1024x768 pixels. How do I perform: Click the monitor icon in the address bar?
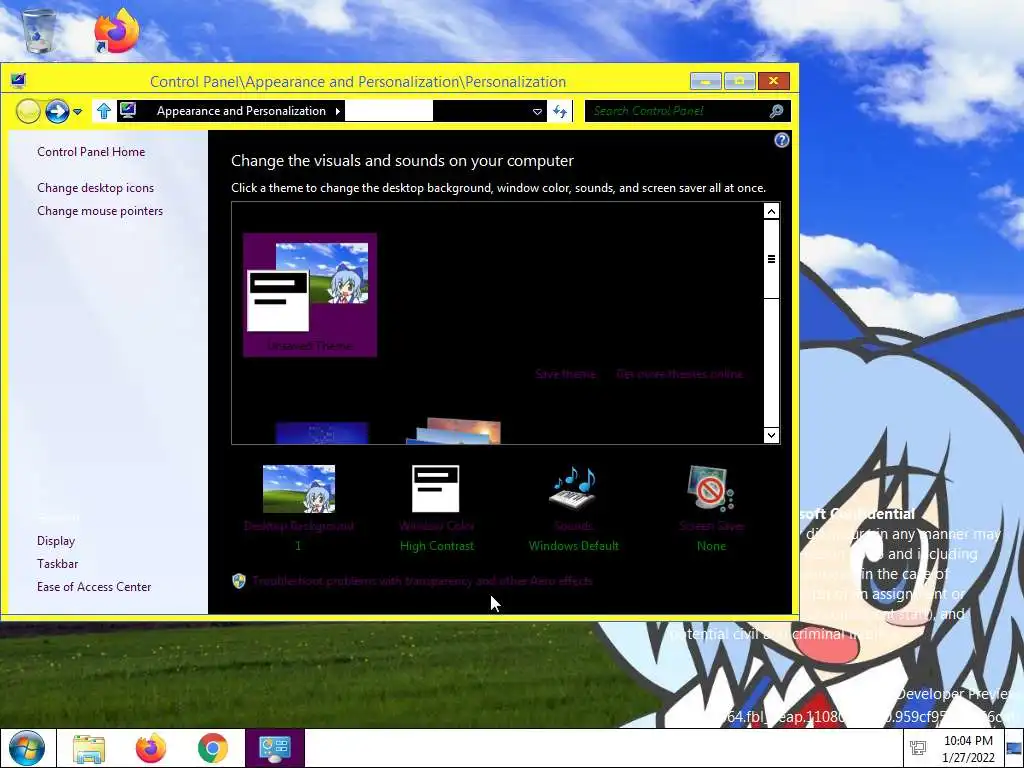(128, 110)
